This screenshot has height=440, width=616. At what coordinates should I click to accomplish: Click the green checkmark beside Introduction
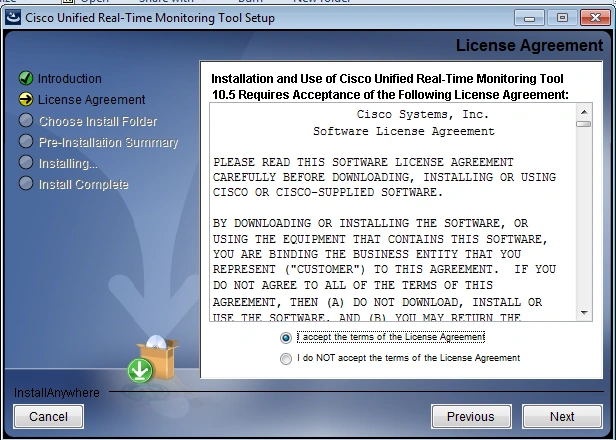[26, 78]
